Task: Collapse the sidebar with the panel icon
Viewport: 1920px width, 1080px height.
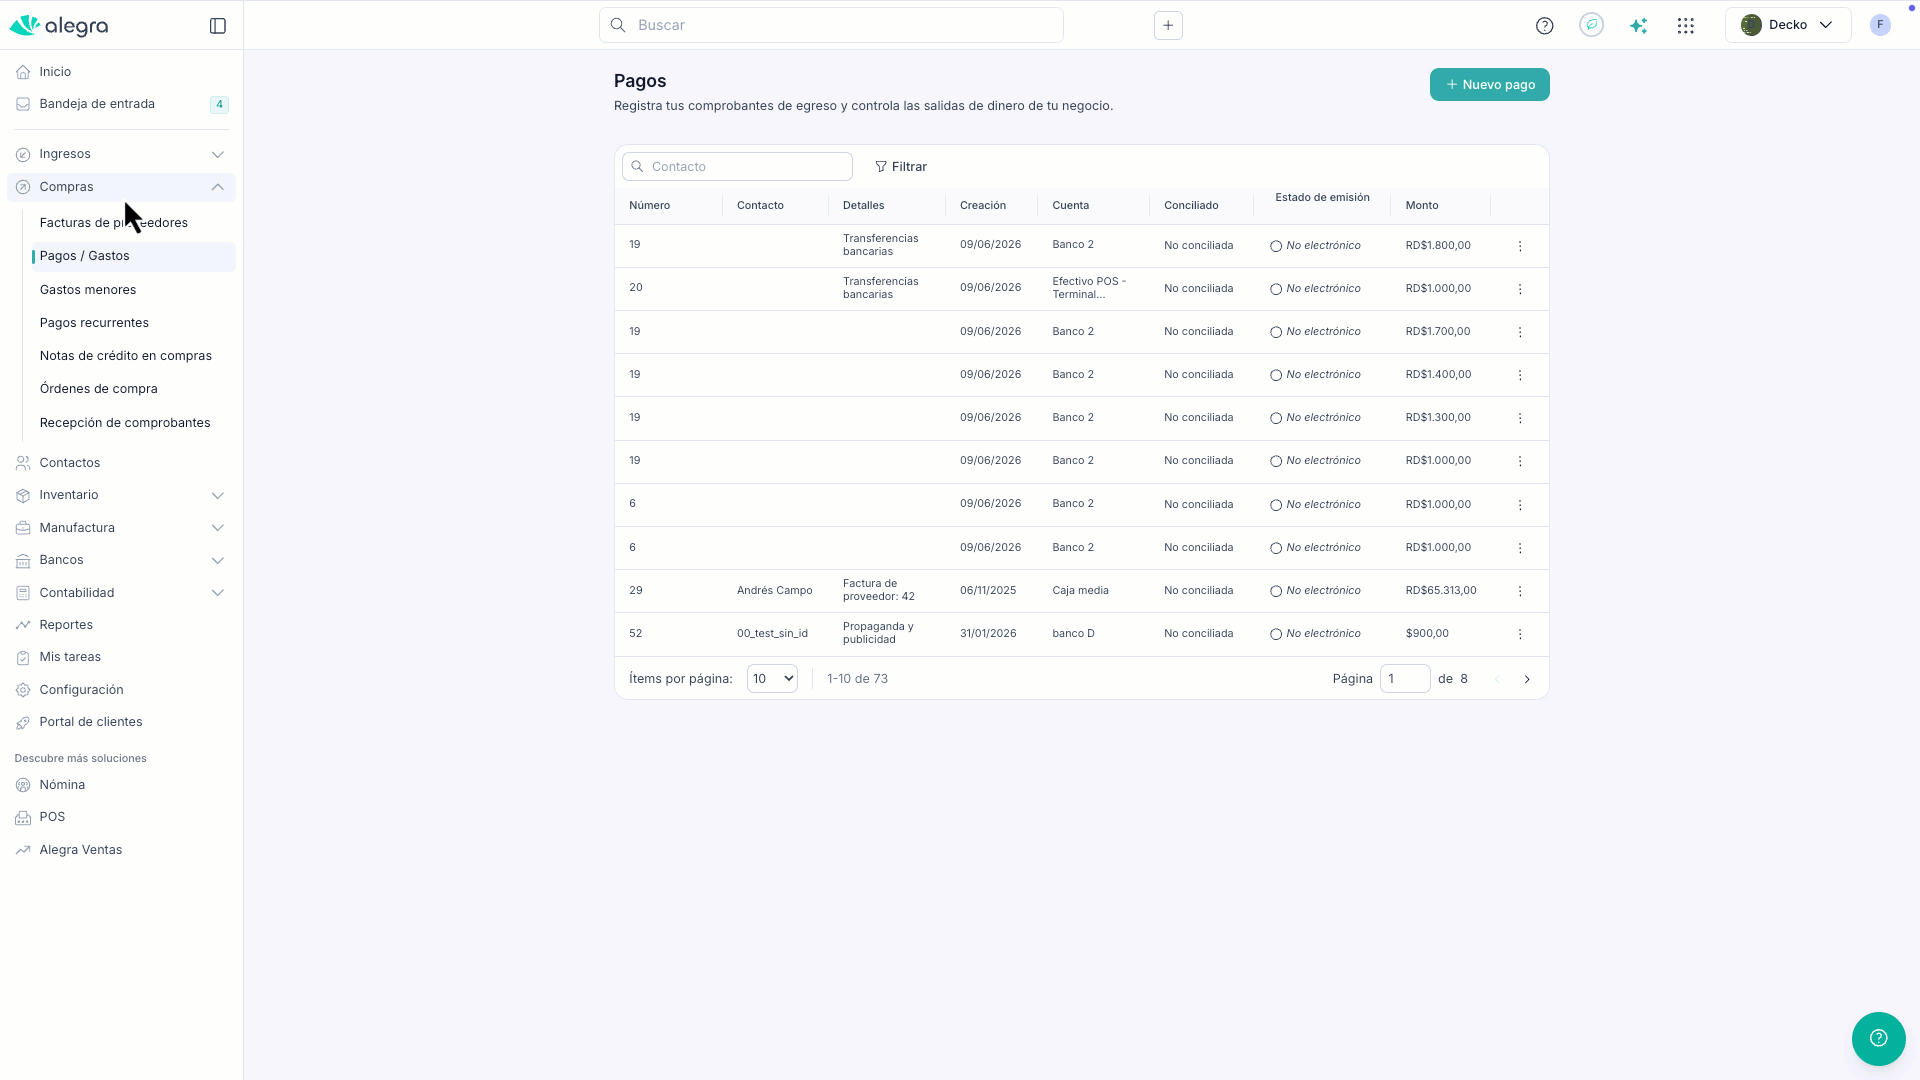Action: pos(218,26)
